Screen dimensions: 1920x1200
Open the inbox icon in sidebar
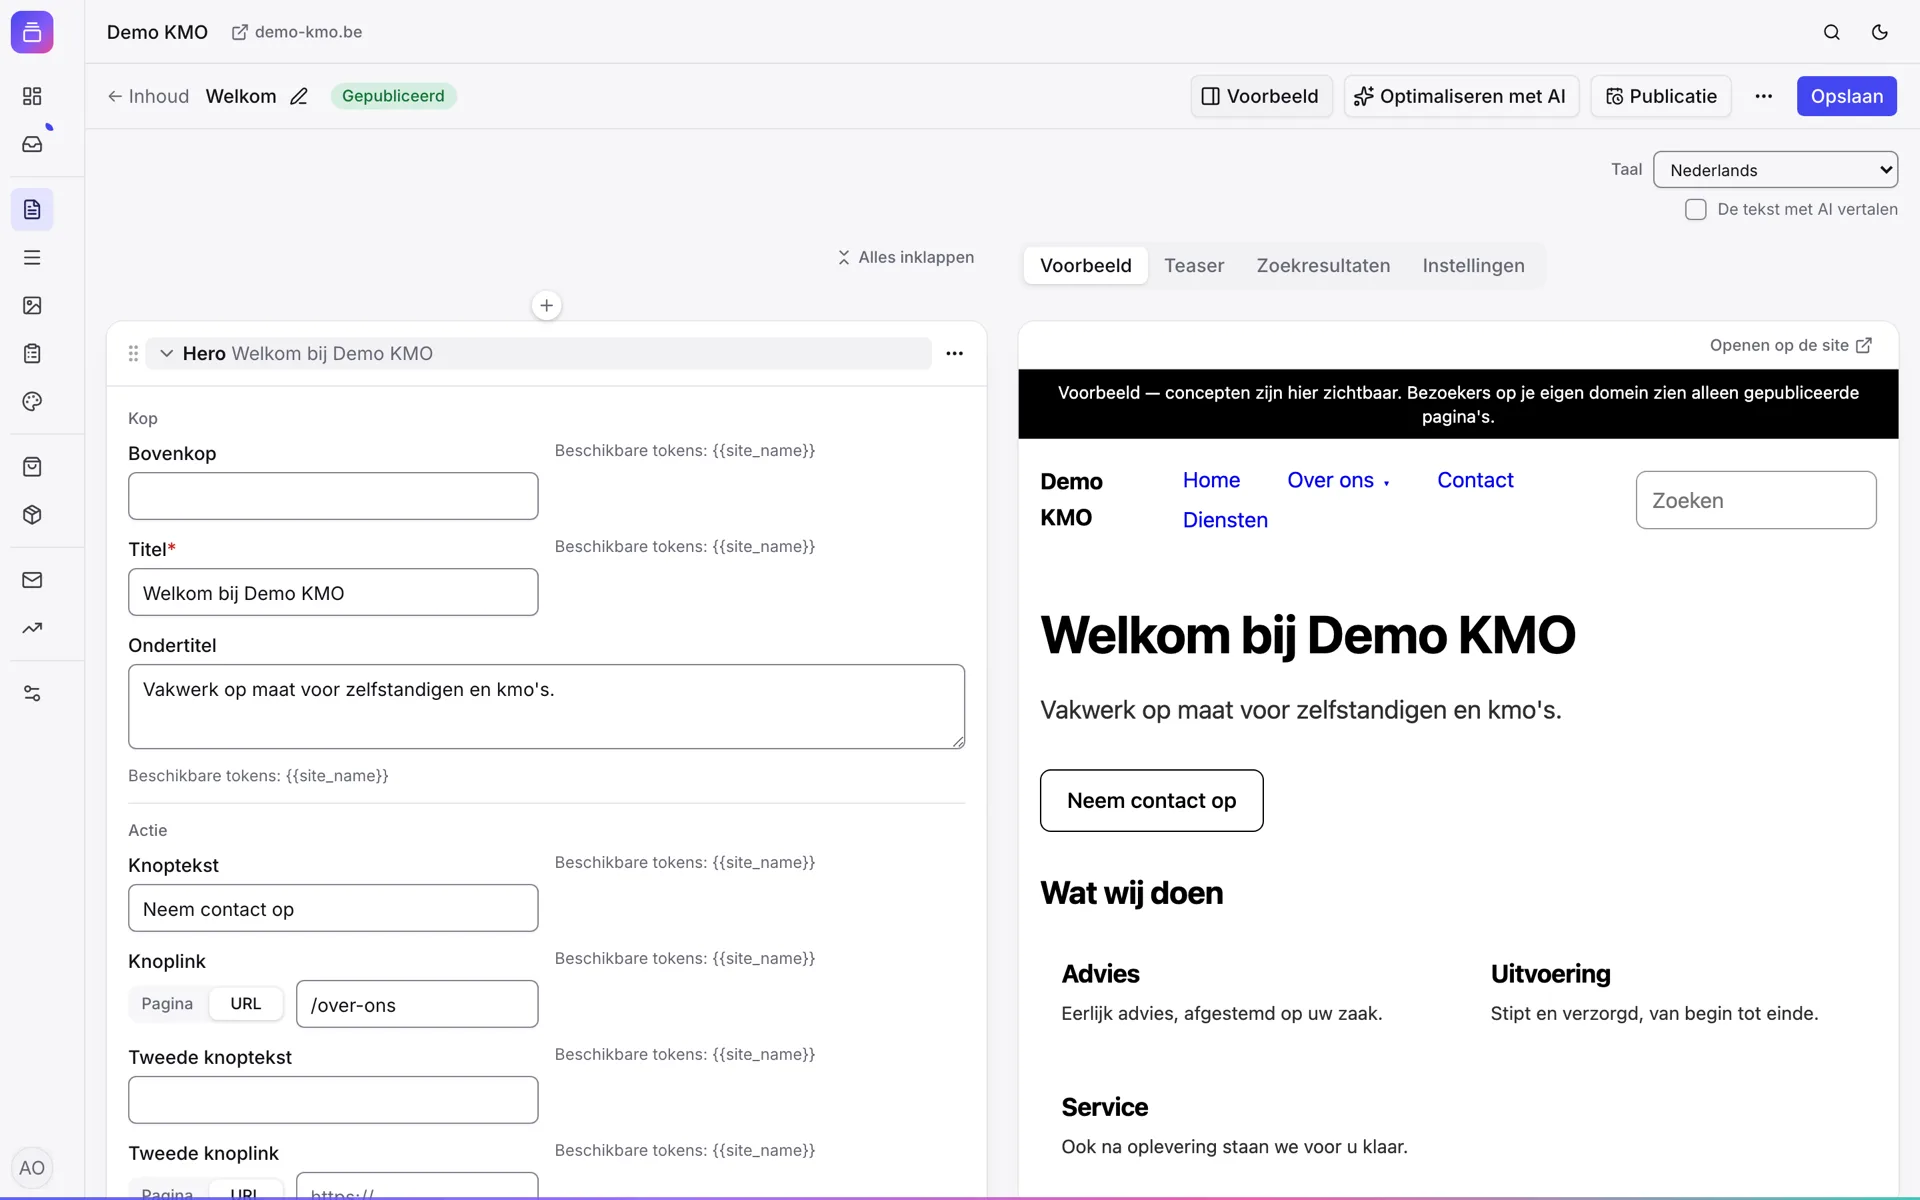32,144
